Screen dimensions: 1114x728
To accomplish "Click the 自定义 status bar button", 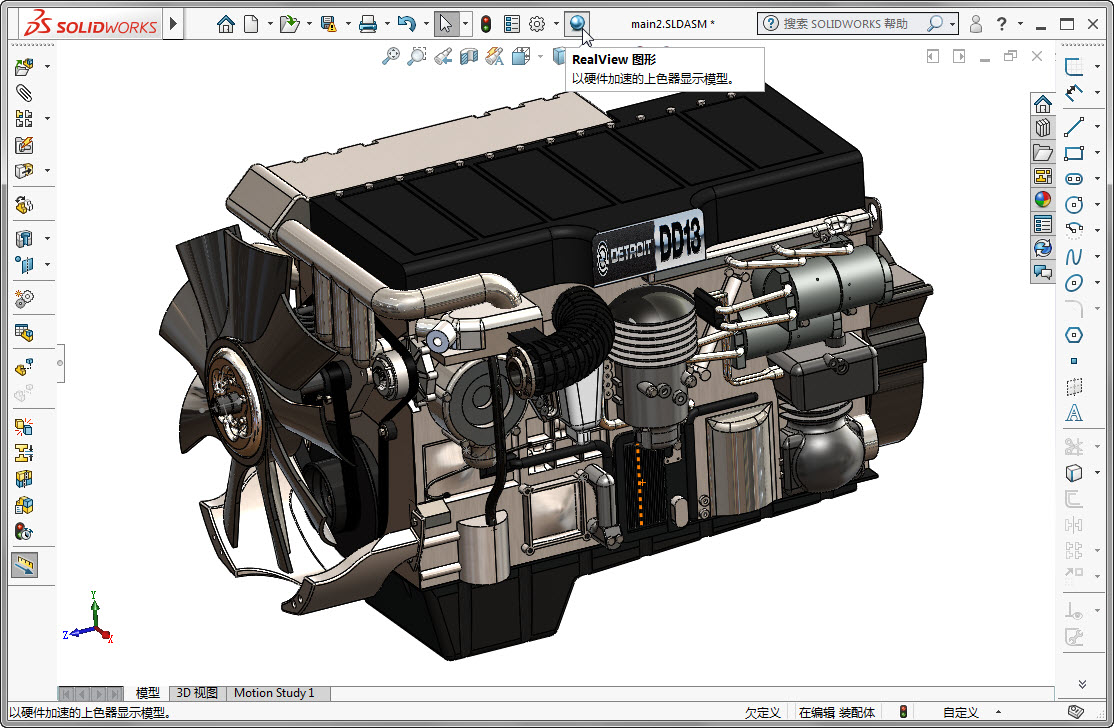I will coord(960,713).
